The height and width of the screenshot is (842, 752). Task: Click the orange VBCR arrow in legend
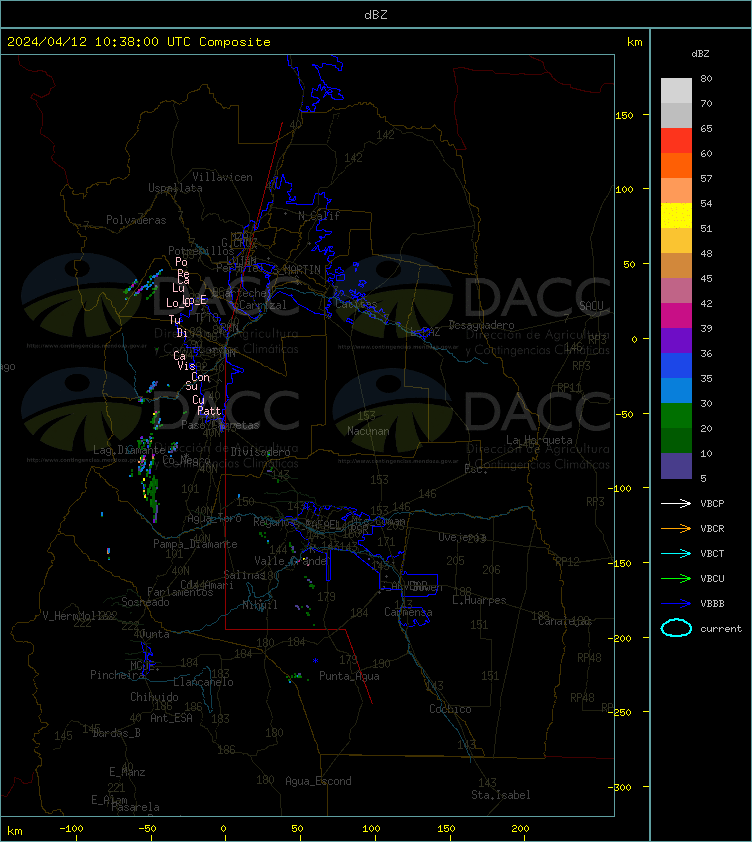[x=676, y=528]
